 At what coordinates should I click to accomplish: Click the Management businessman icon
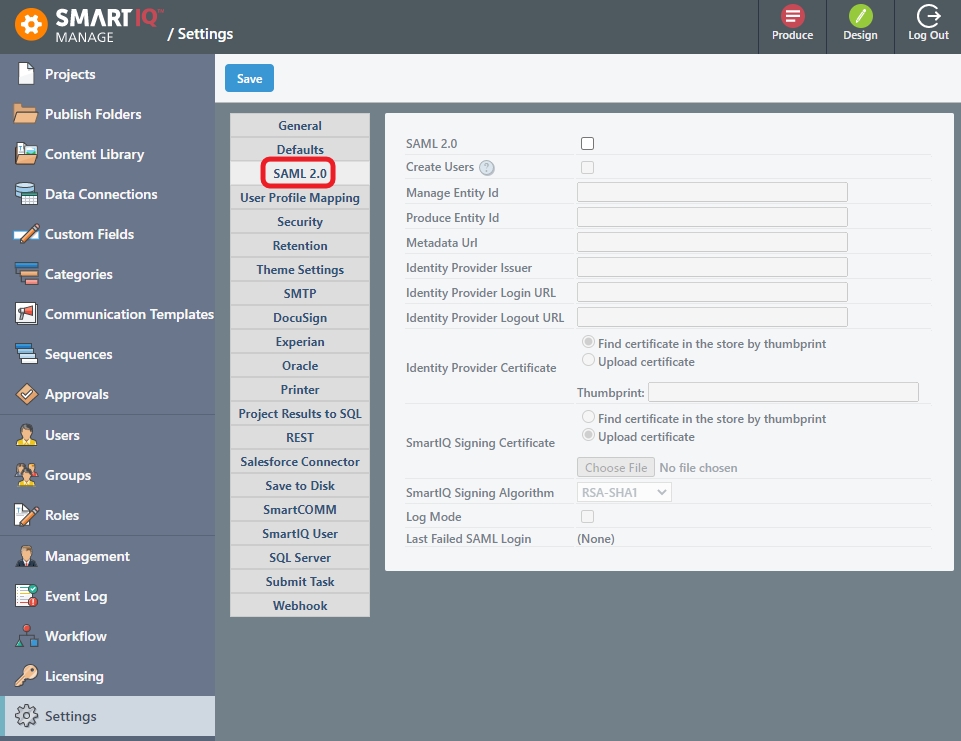point(26,556)
